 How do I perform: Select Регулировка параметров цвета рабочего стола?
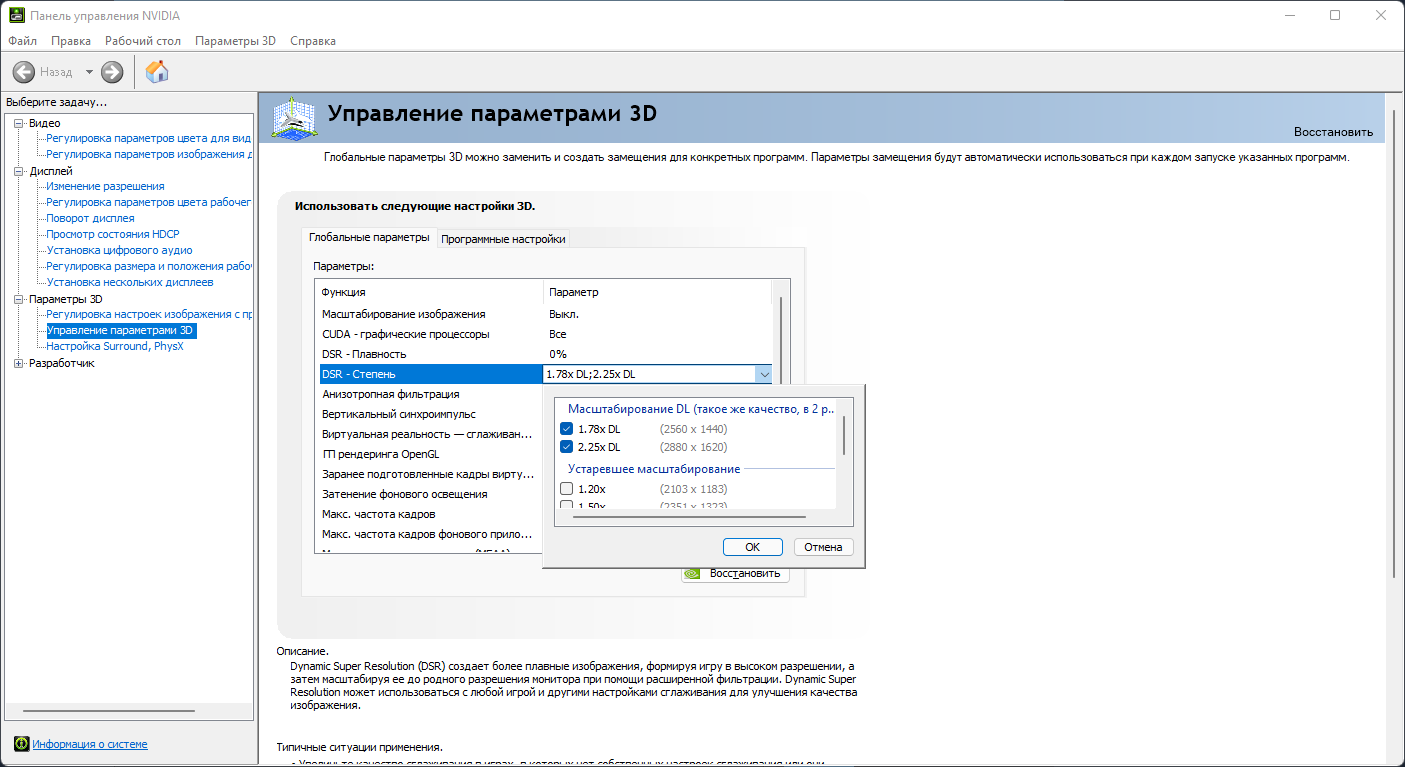coord(149,202)
